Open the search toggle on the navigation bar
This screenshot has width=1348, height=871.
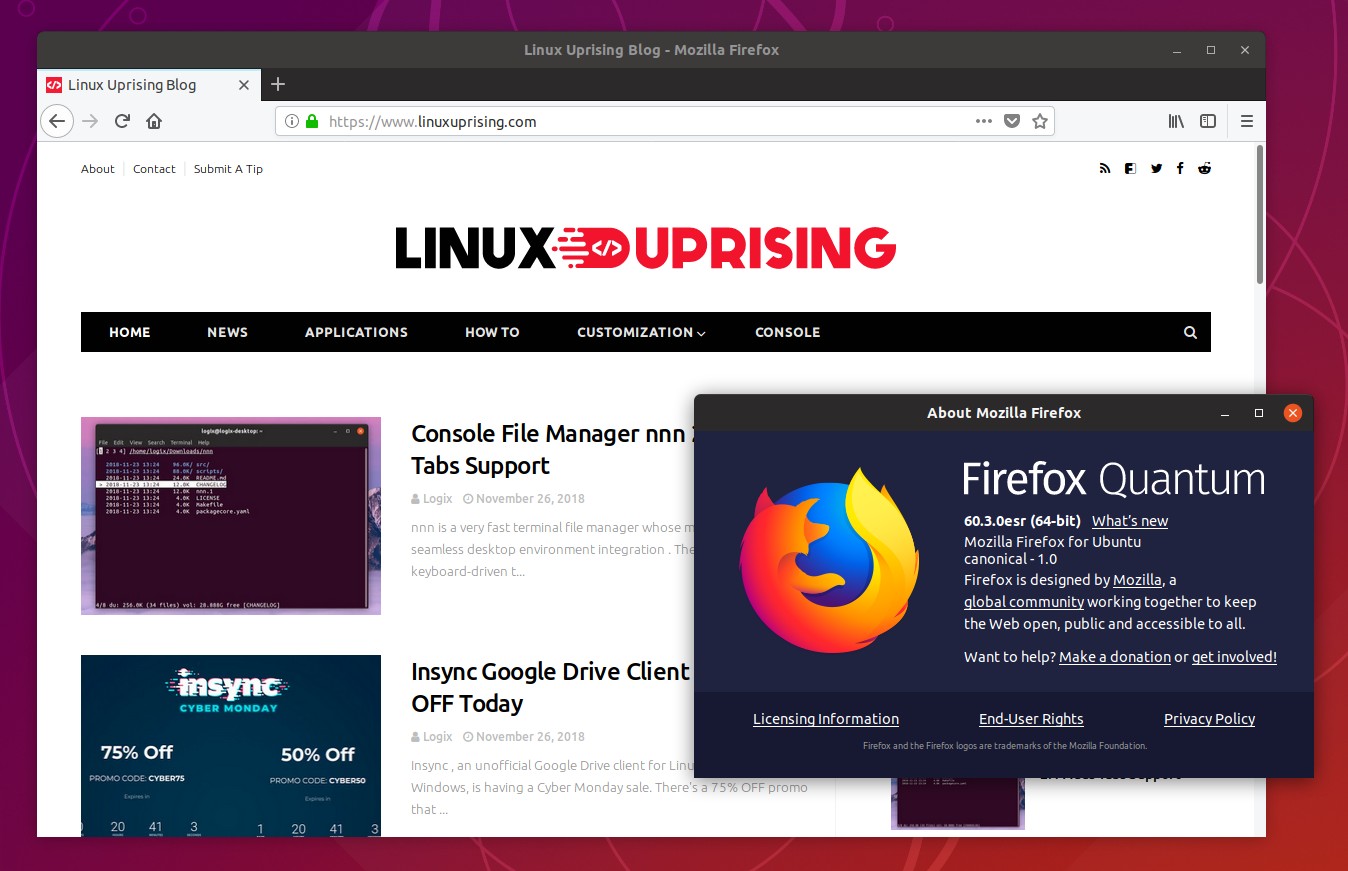pyautogui.click(x=1189, y=332)
